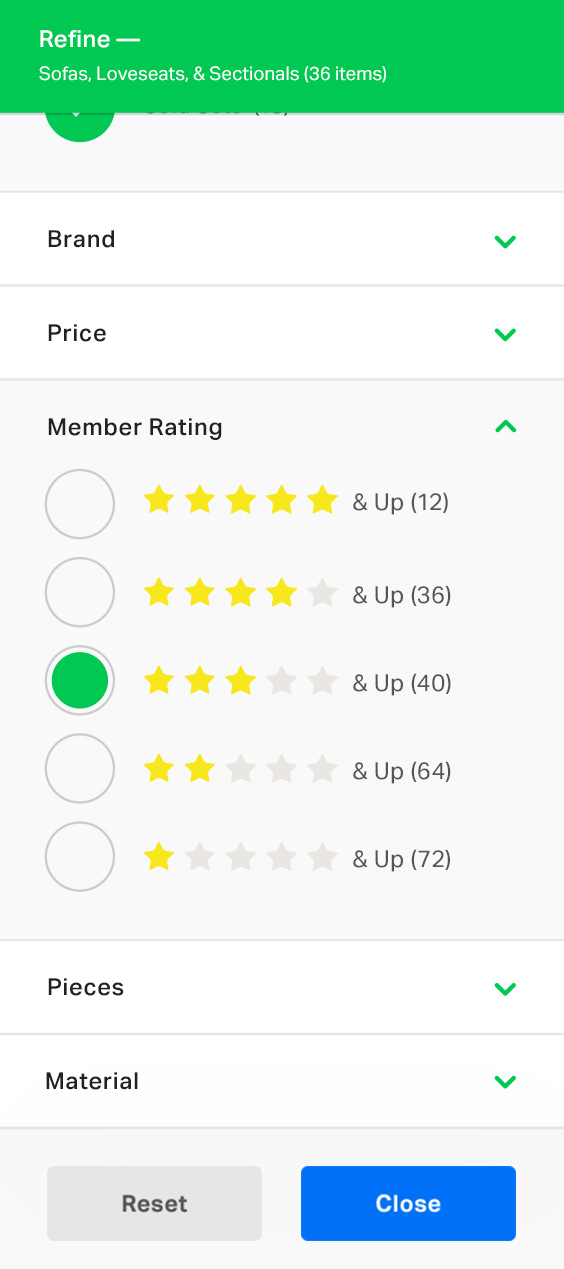This screenshot has height=1269, width=564.
Task: Click the Member Rating section heading
Action: [135, 428]
